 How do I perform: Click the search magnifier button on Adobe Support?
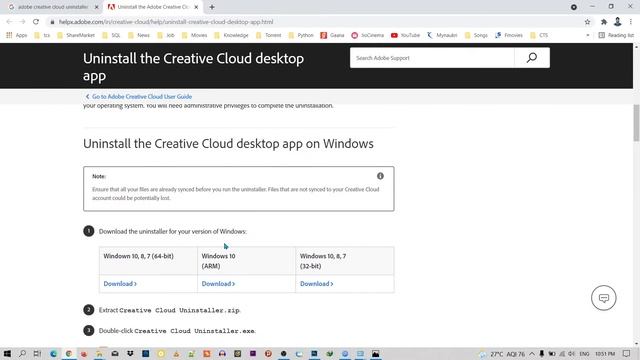[x=531, y=58]
